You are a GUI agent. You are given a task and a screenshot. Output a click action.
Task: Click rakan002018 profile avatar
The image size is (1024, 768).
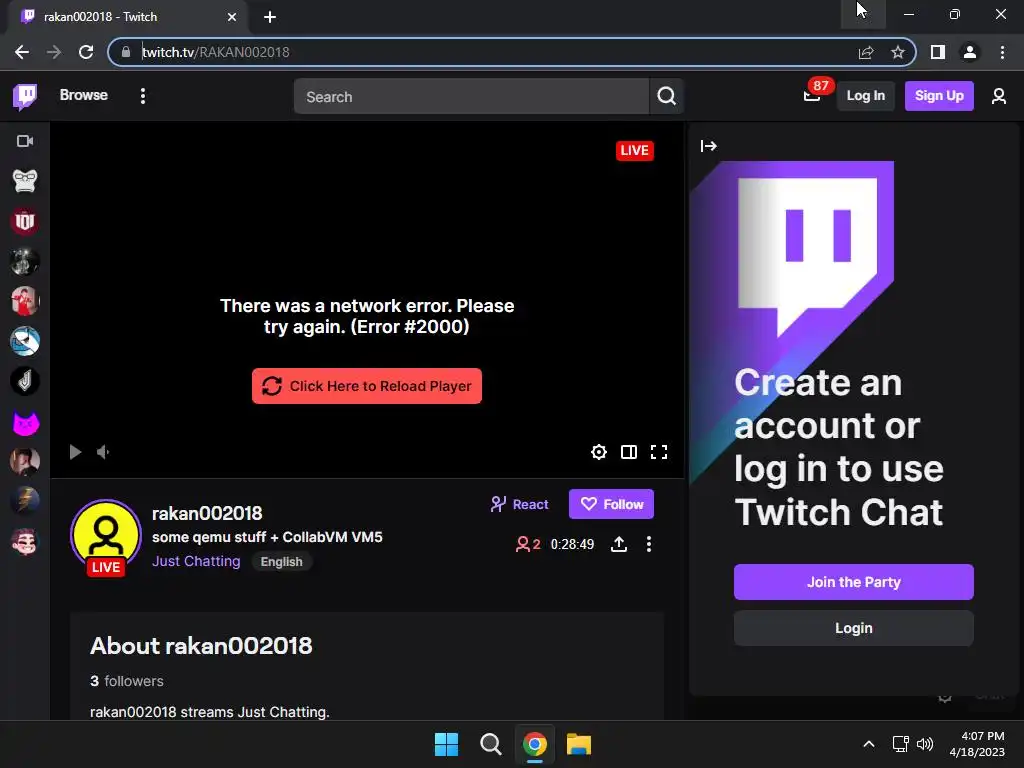coord(105,536)
